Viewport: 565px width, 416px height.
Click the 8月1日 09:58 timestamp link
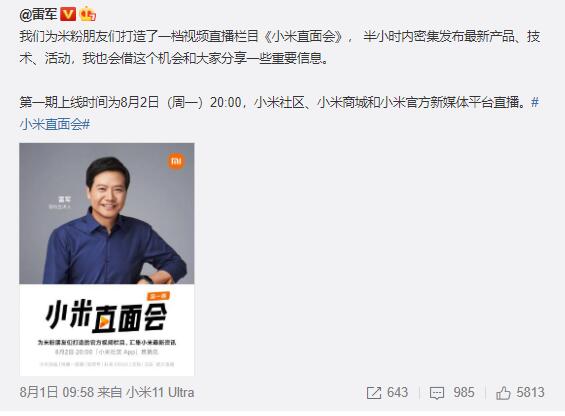pos(57,392)
